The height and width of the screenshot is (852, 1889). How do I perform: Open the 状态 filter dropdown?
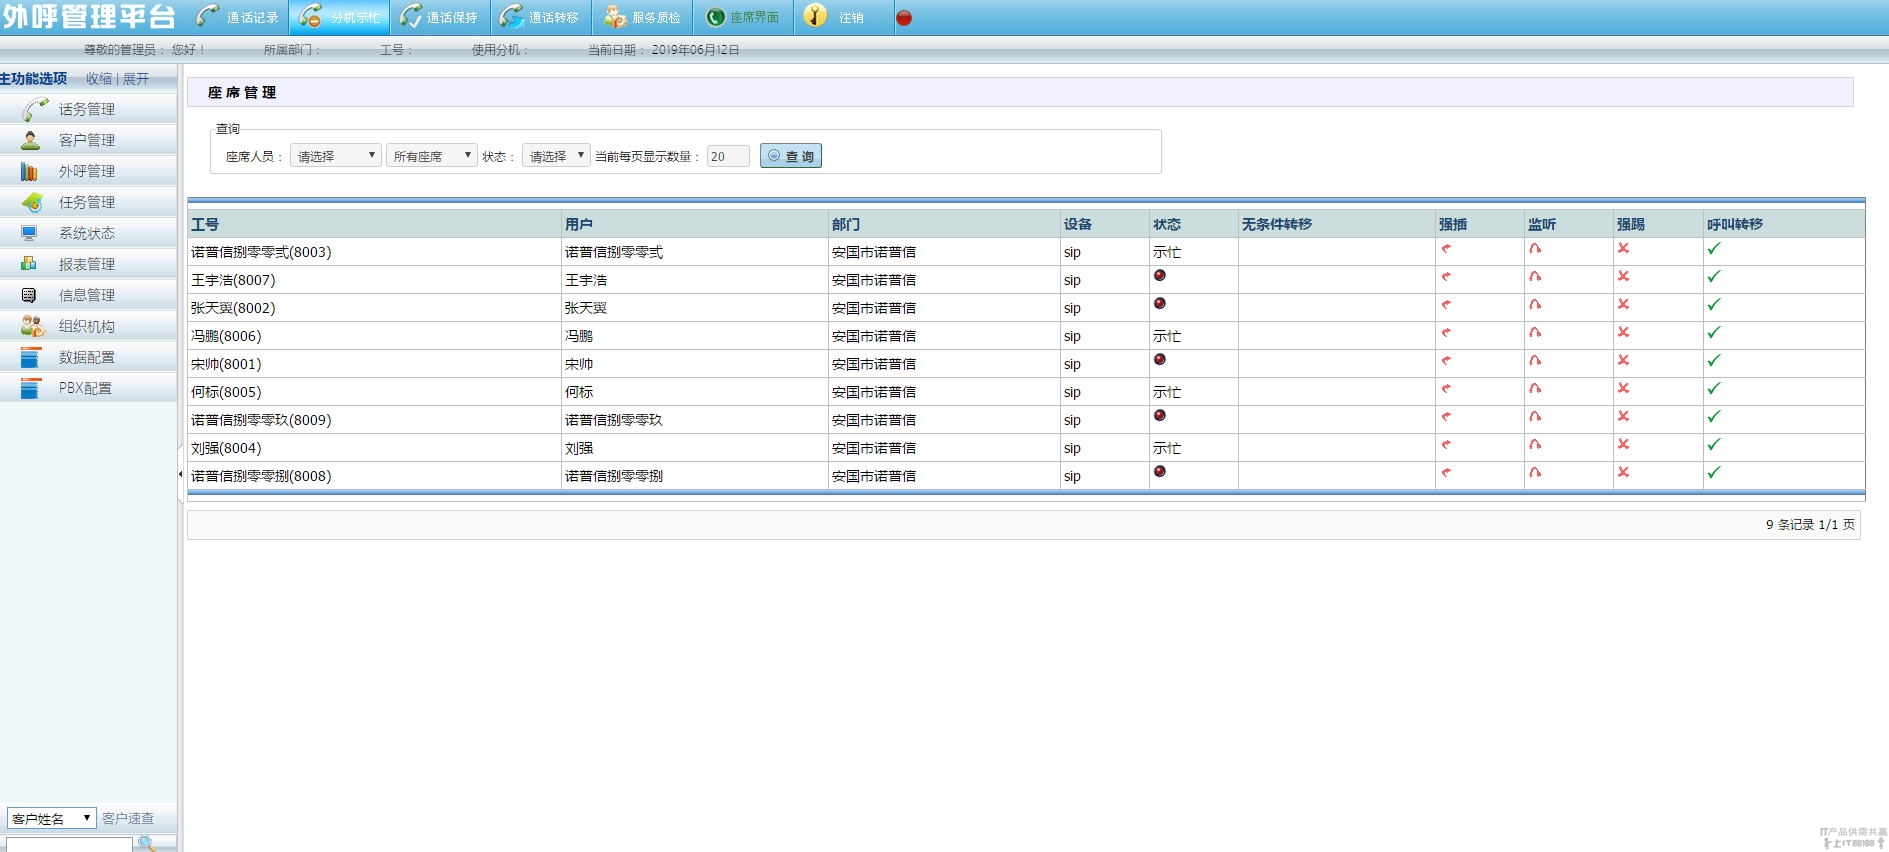[x=556, y=156]
